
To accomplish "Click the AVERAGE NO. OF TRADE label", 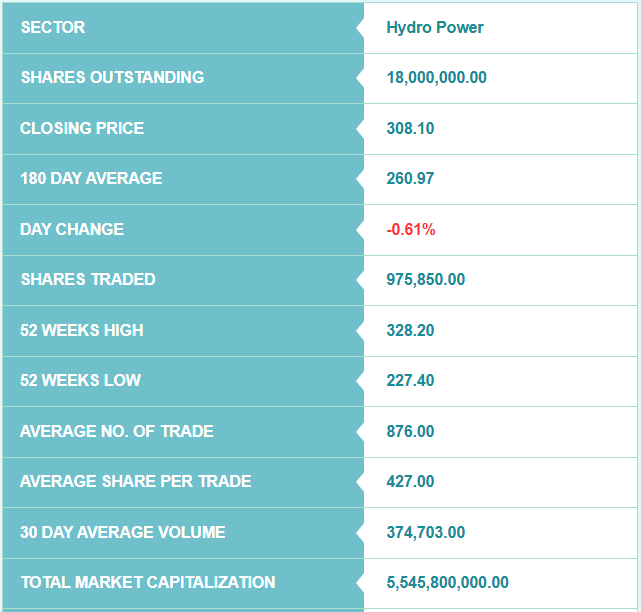I will (x=117, y=431).
